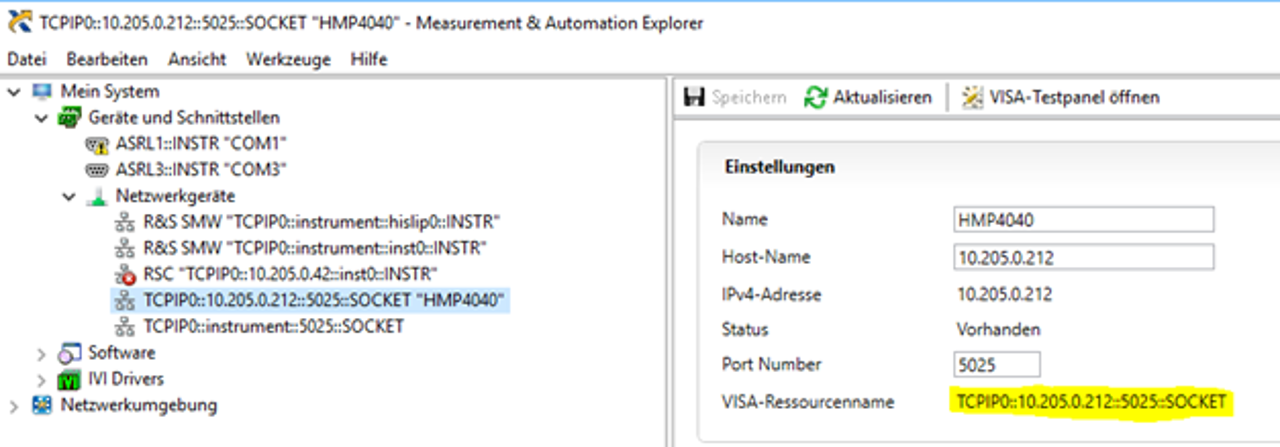Open the Werkzeuge menu
Viewport: 1280px width, 447px height.
coord(288,60)
